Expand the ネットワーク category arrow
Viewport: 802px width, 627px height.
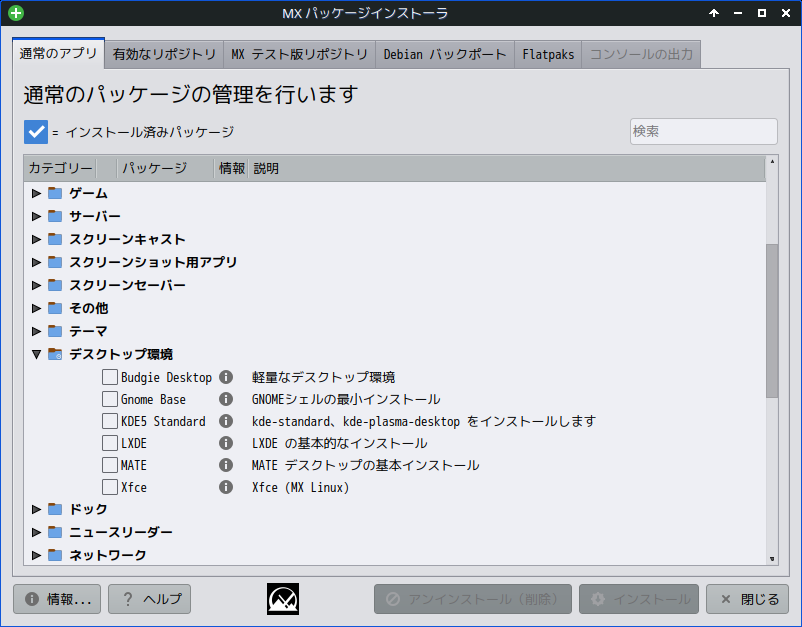pyautogui.click(x=36, y=555)
